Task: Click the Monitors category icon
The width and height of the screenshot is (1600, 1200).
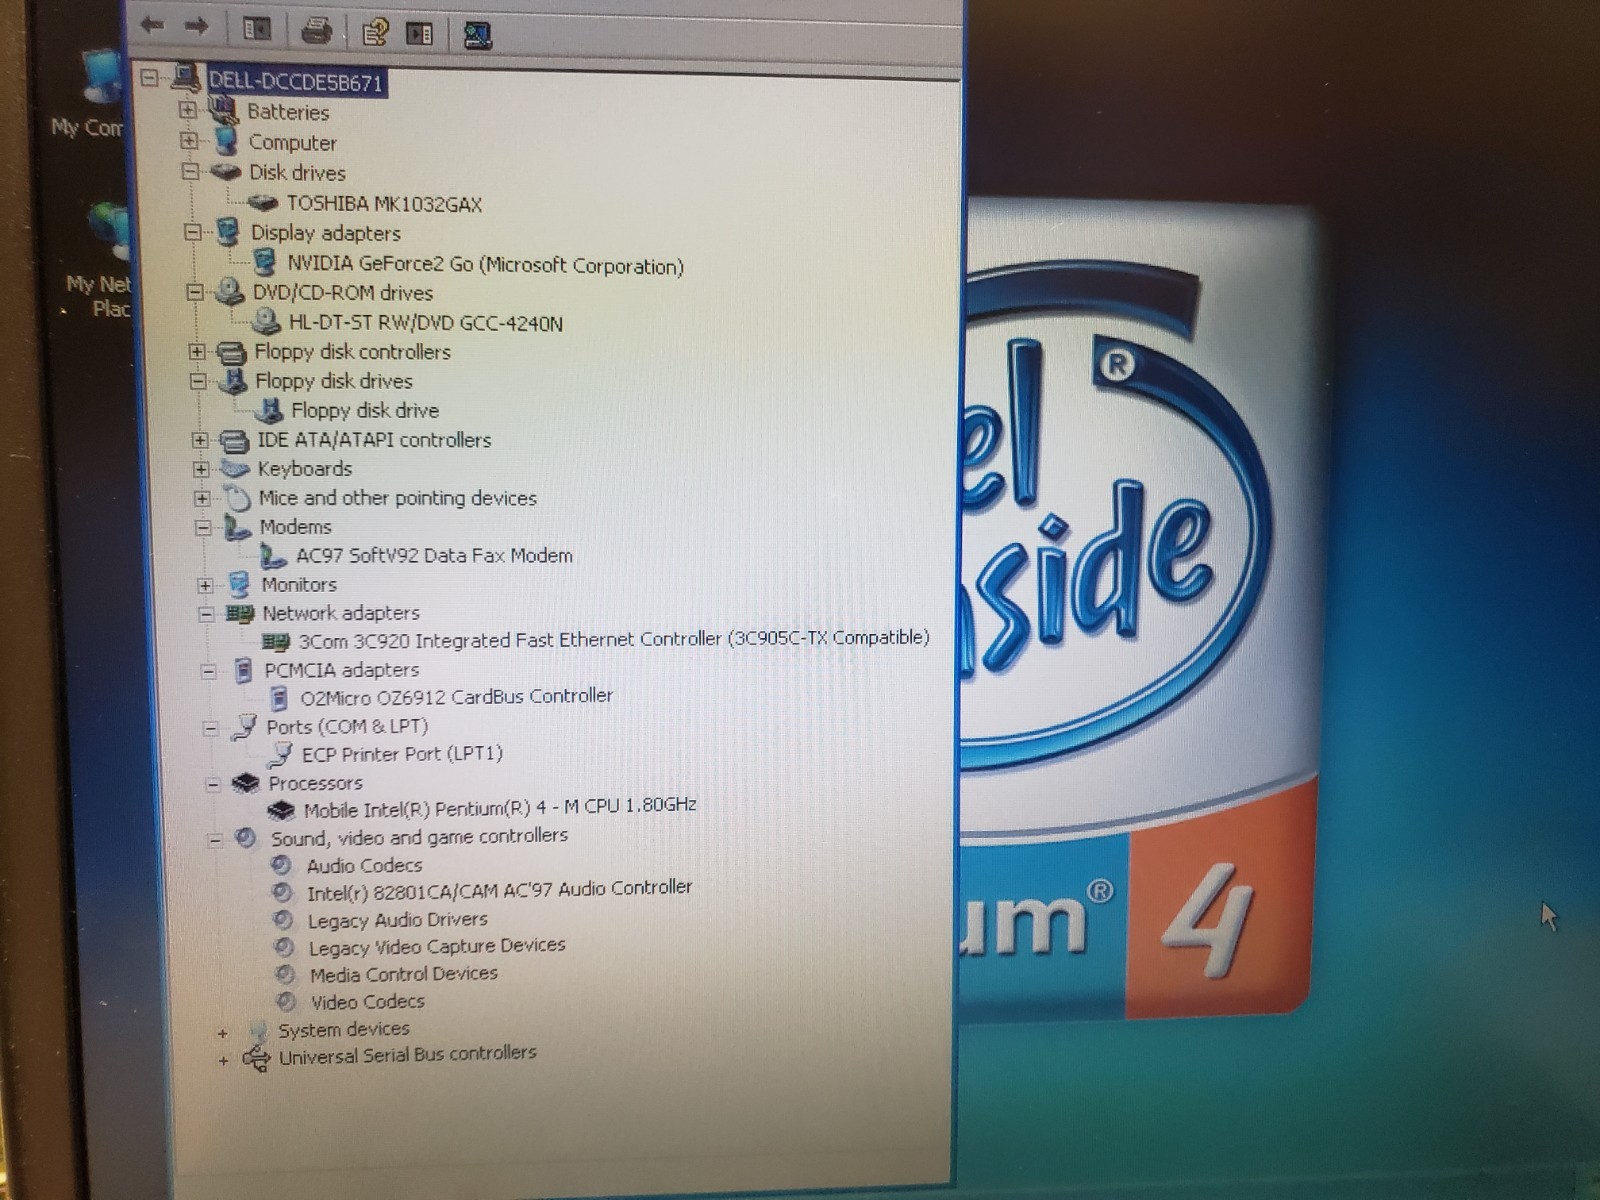Action: [x=239, y=584]
